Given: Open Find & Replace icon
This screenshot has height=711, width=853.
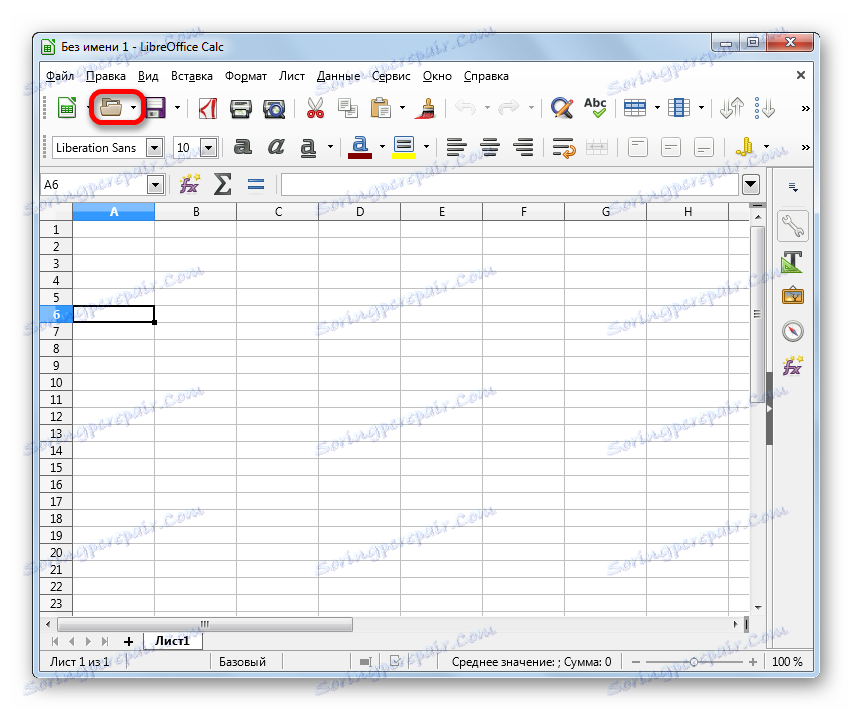Looking at the screenshot, I should (x=561, y=108).
